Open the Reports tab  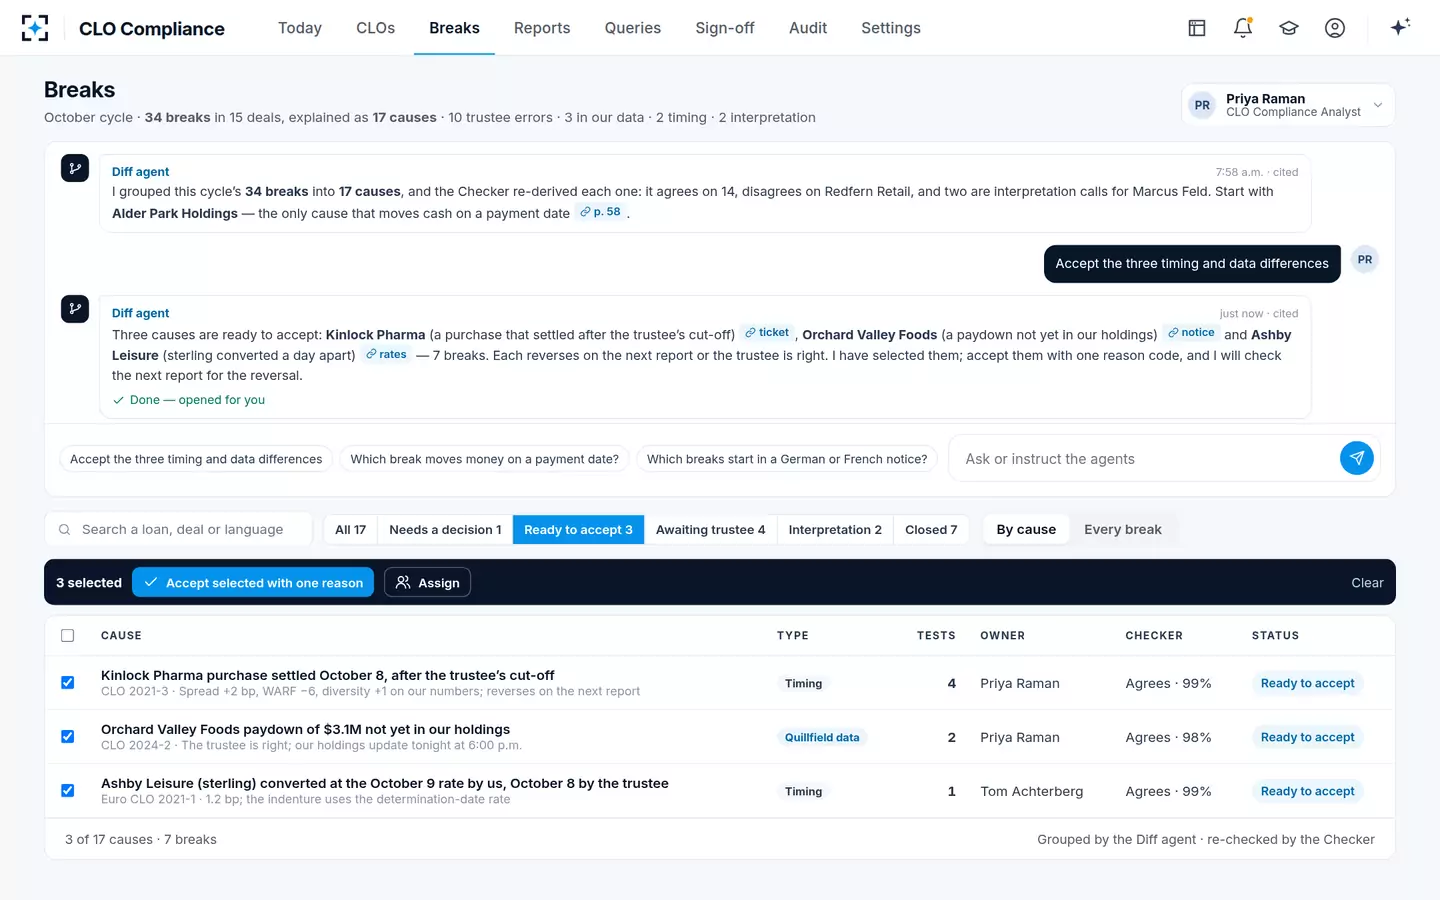(x=542, y=28)
